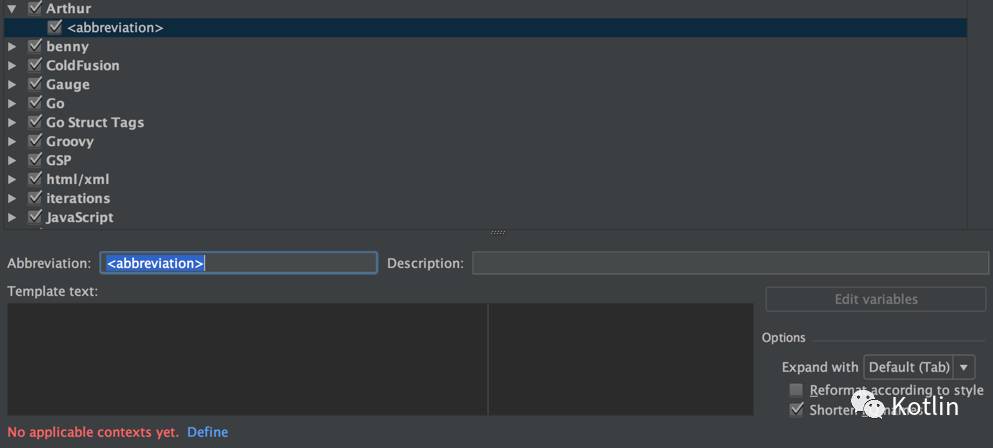993x448 pixels.
Task: Click the panel splitter grip handle
Action: [498, 233]
